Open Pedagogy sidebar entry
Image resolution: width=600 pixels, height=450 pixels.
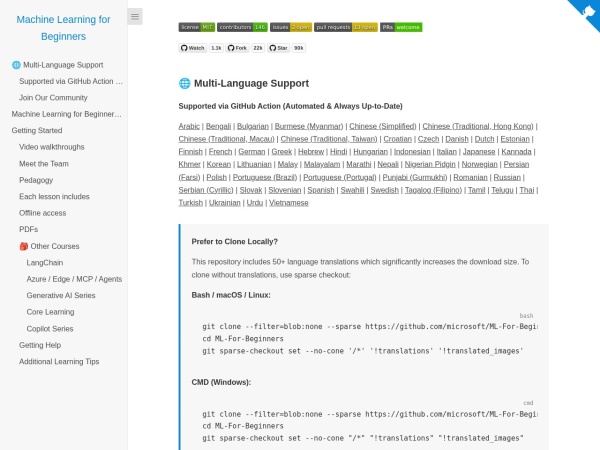tap(36, 180)
